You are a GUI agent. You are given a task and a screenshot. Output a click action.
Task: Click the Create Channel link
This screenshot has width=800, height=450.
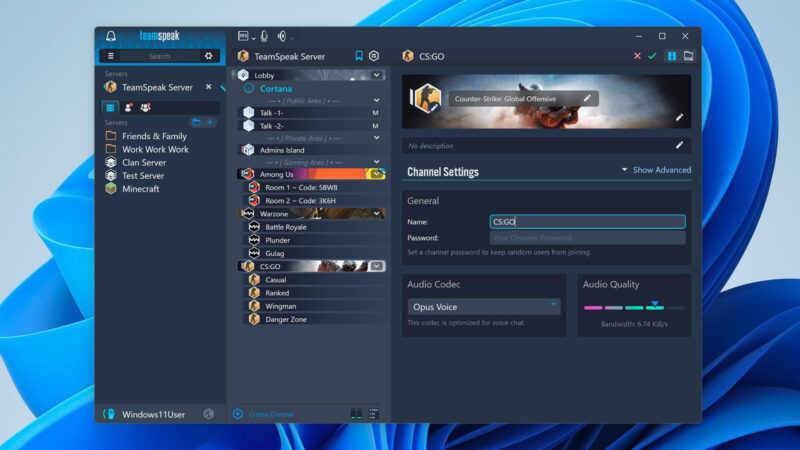(x=271, y=414)
